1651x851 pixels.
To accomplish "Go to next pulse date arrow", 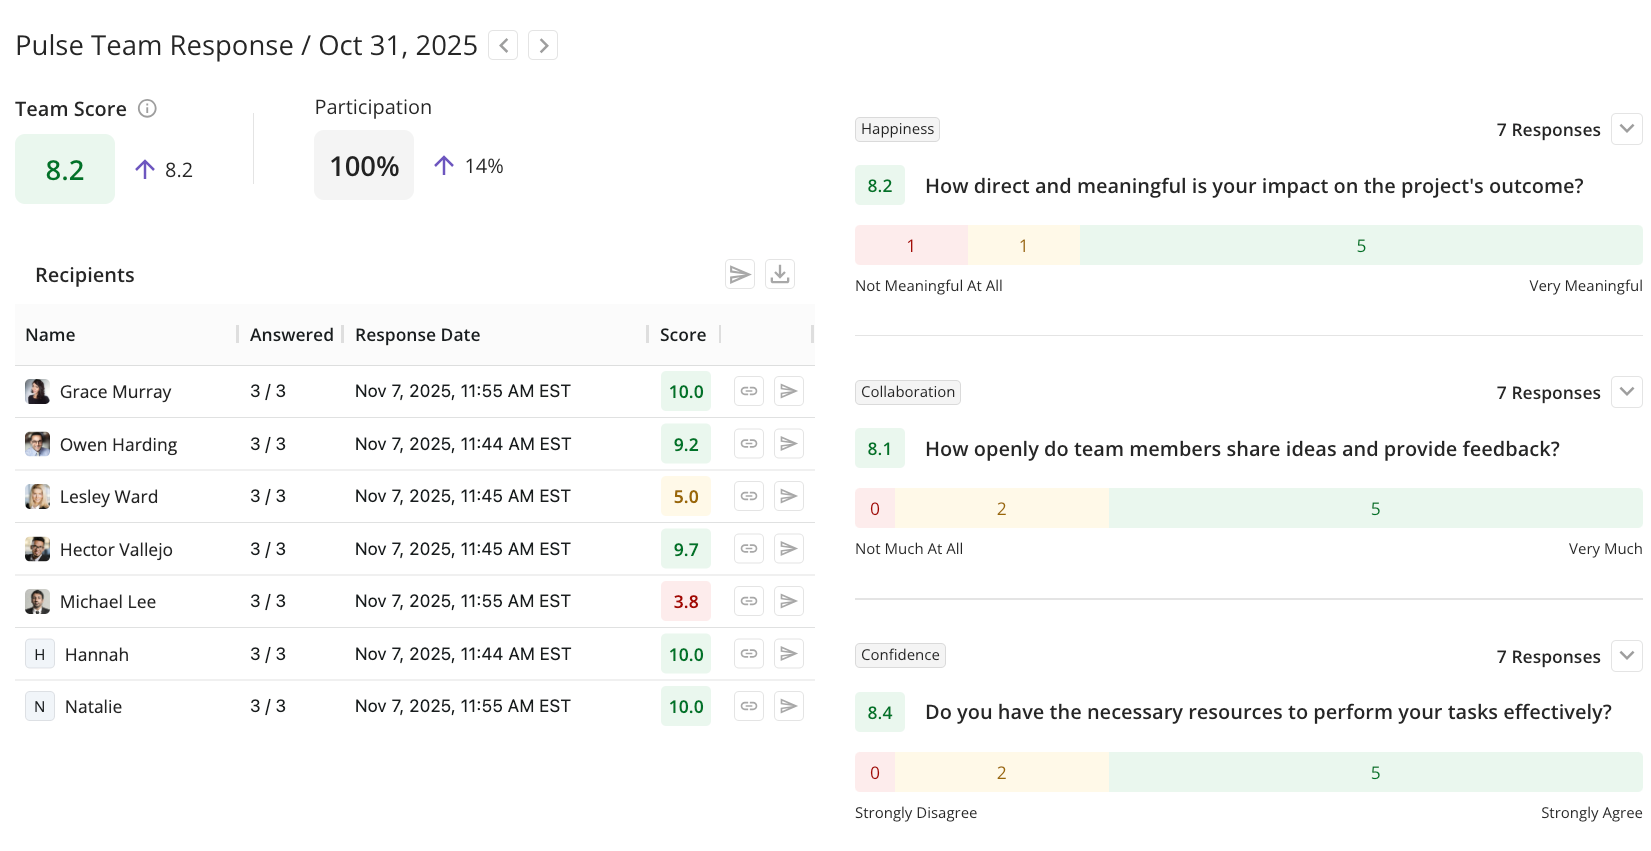I will point(543,46).
